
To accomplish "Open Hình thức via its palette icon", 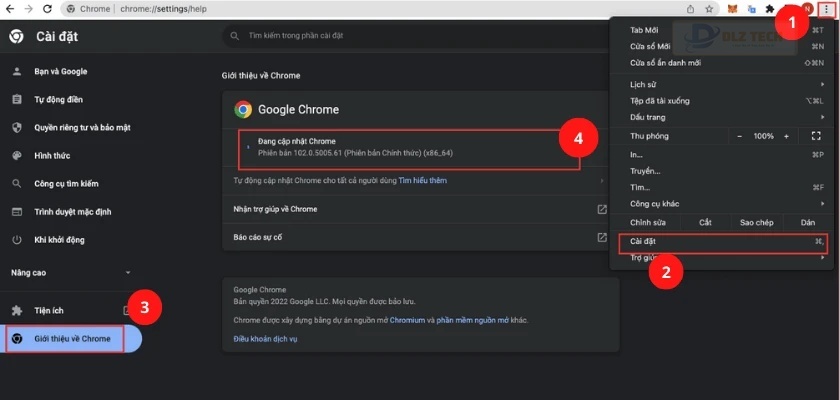I will tap(17, 156).
